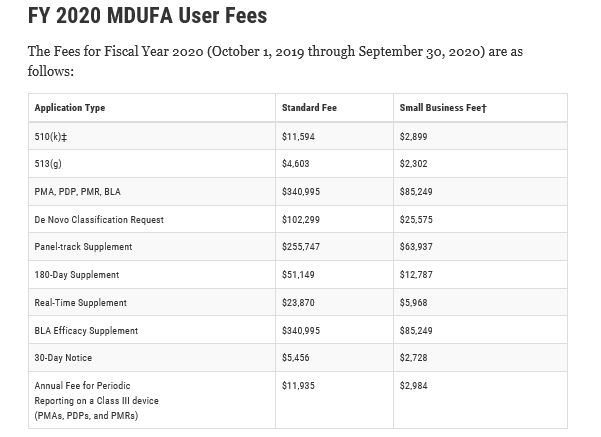Select the $102,299 De Novo standard fee
Screen dimensions: 601x437
pos(301,220)
